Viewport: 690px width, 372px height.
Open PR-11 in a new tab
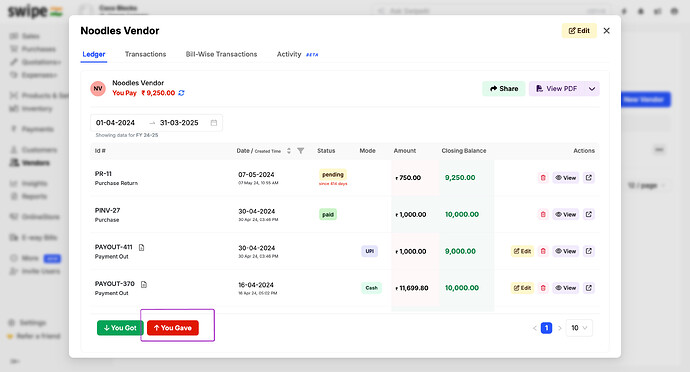[x=589, y=178]
